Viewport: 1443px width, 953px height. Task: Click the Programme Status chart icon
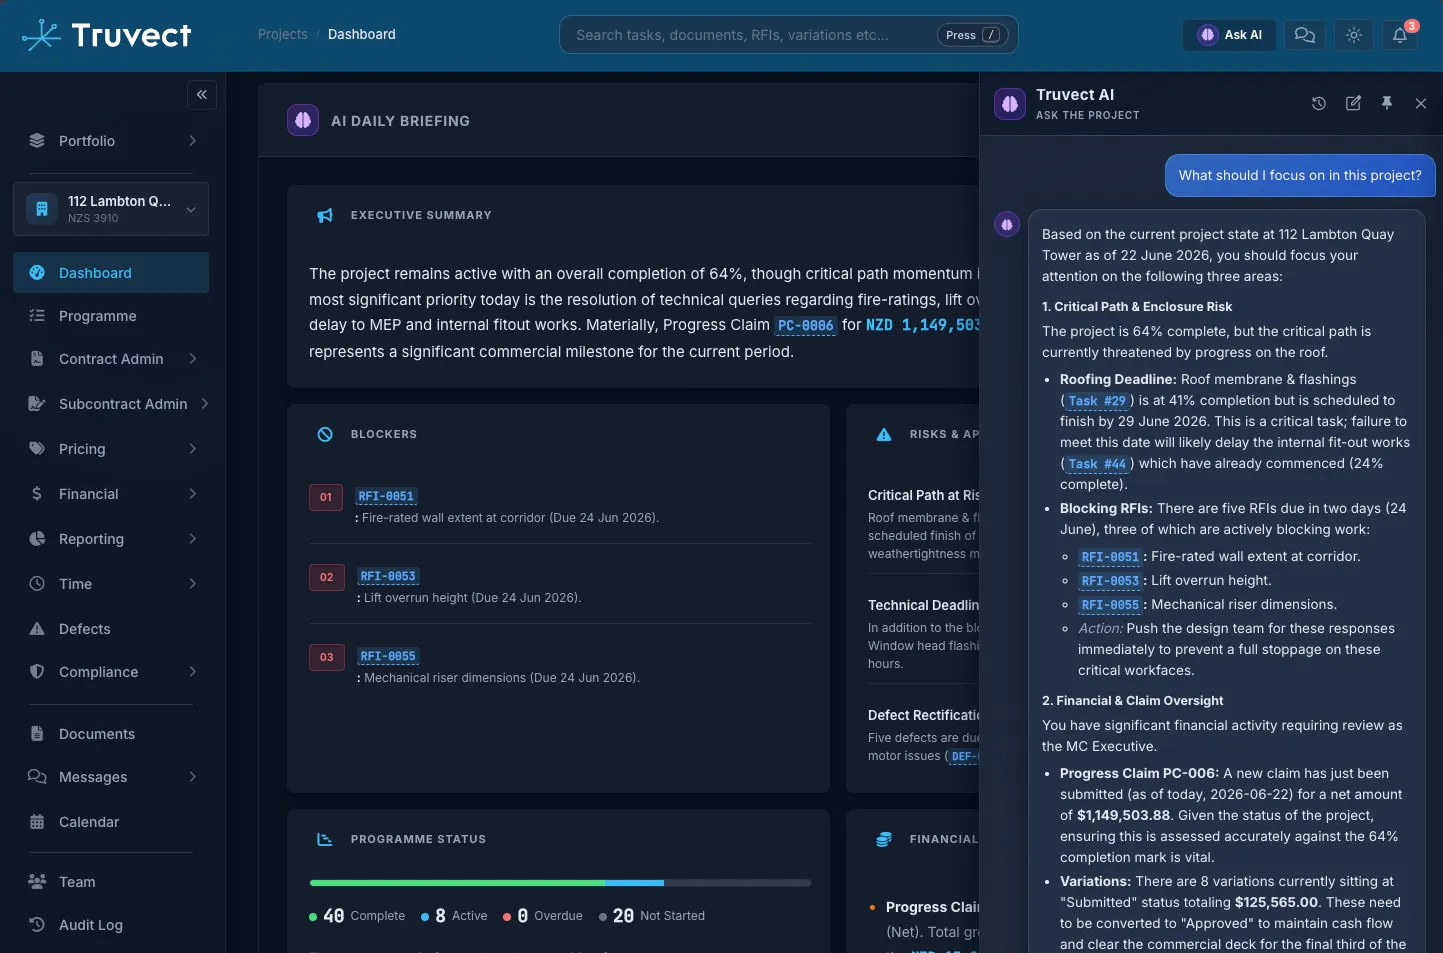click(x=325, y=839)
